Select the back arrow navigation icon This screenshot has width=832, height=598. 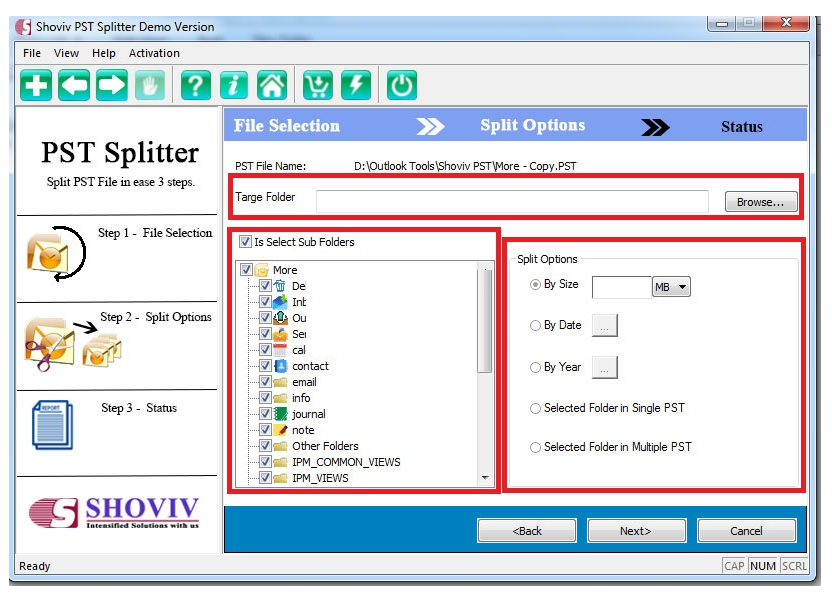(x=73, y=85)
